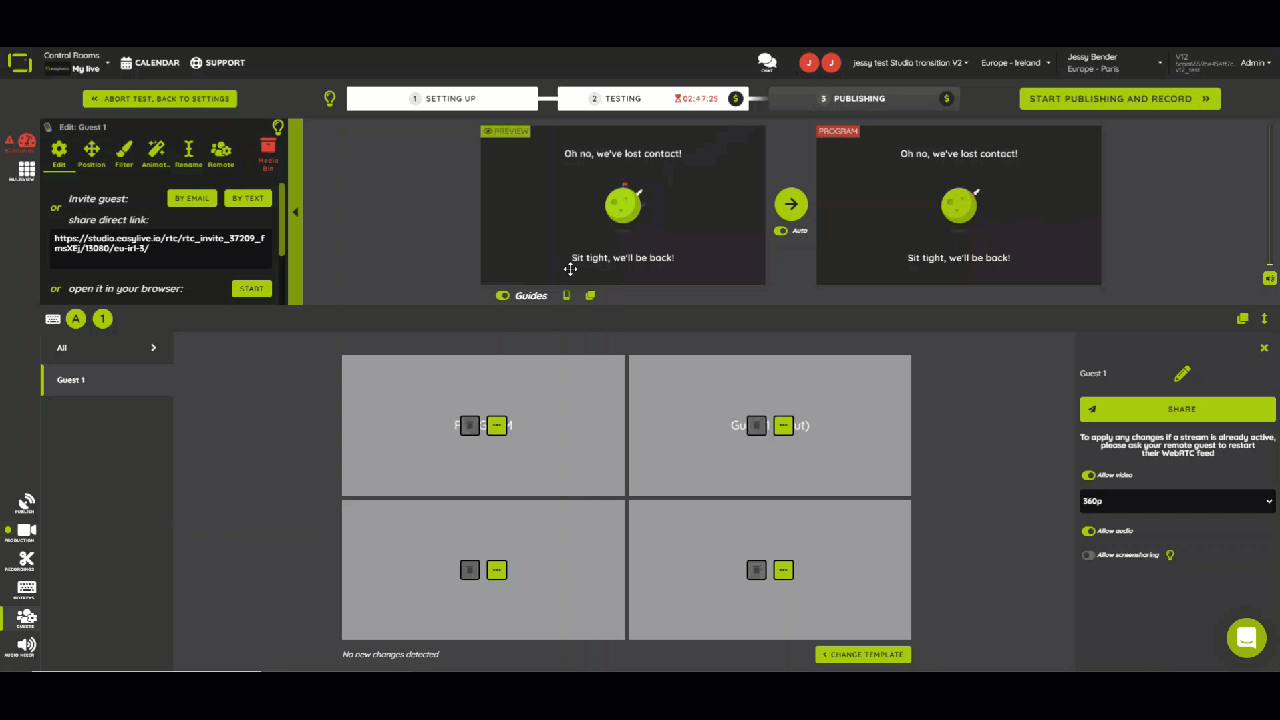Open the 360p resolution dropdown
Screen dimensions: 1280x720
[1177, 501]
